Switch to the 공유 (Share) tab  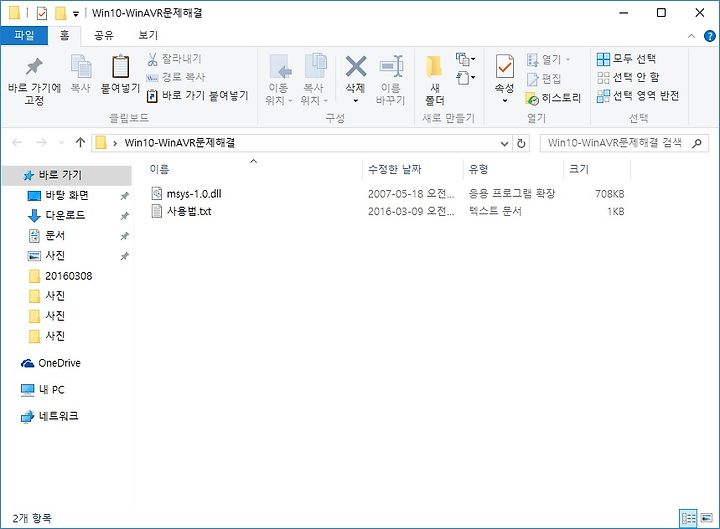104,35
